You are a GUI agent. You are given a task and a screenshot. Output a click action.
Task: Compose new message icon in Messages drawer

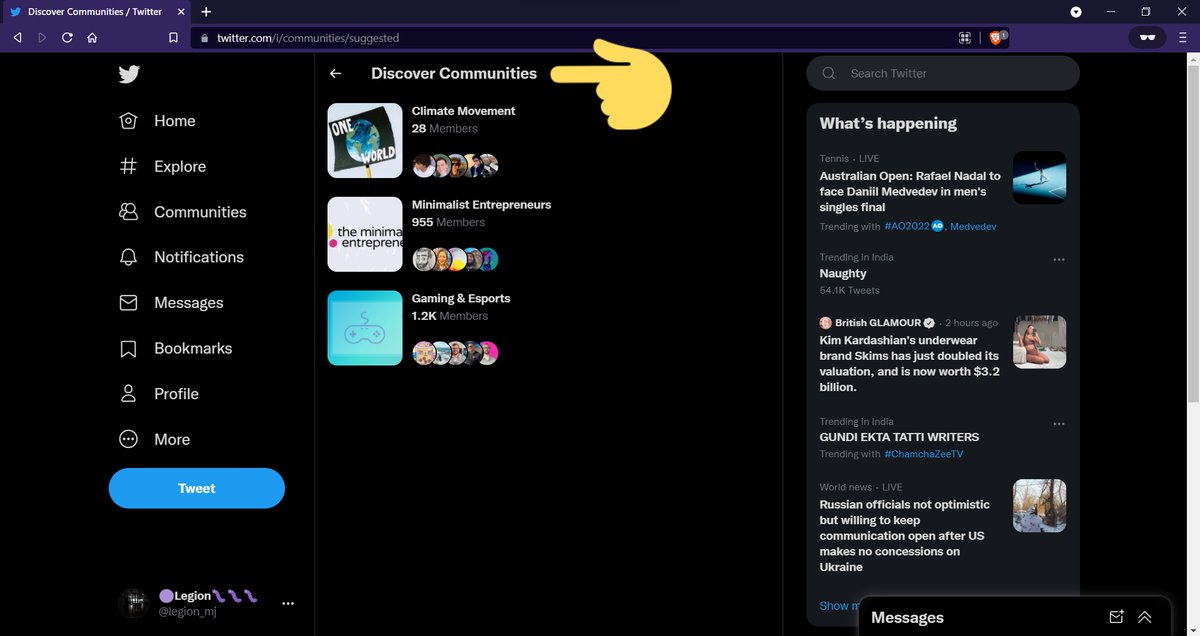tap(1117, 617)
